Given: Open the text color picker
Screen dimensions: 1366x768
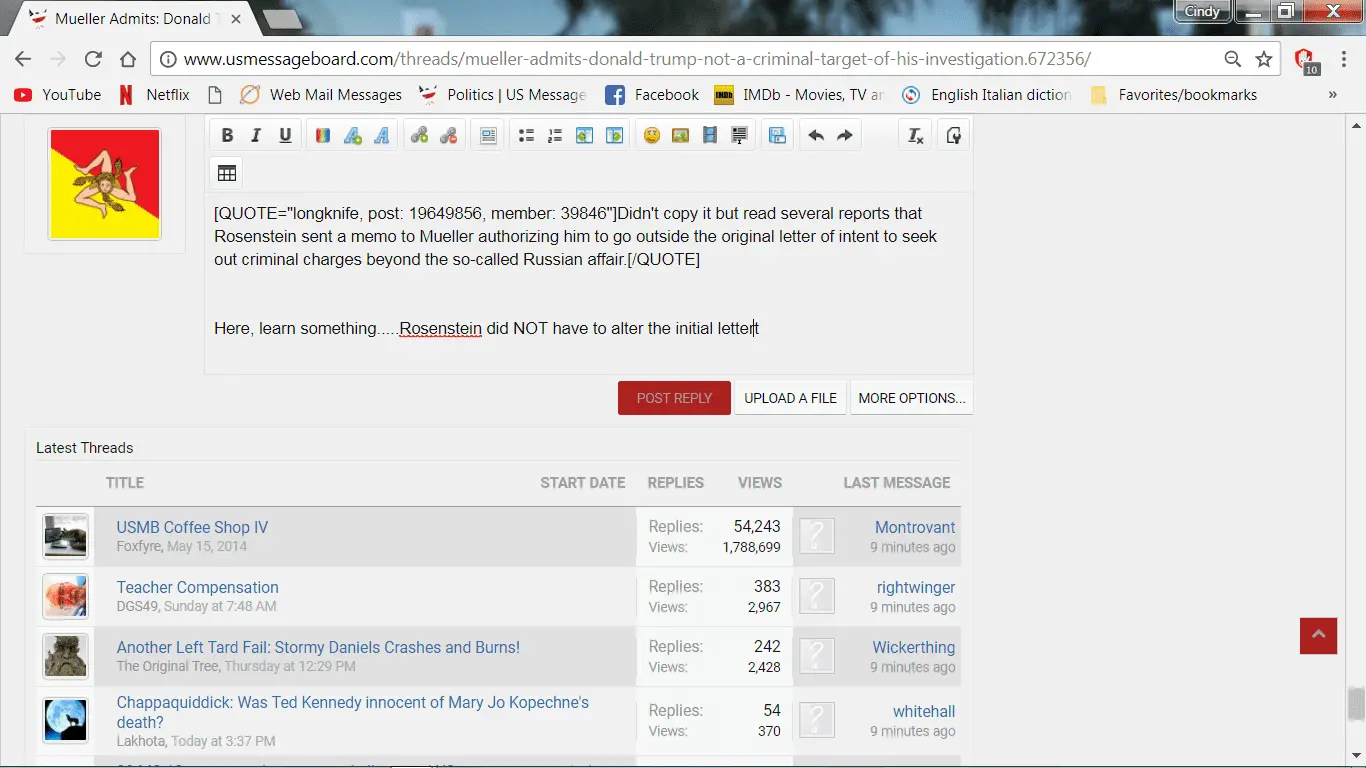Looking at the screenshot, I should pos(323,136).
